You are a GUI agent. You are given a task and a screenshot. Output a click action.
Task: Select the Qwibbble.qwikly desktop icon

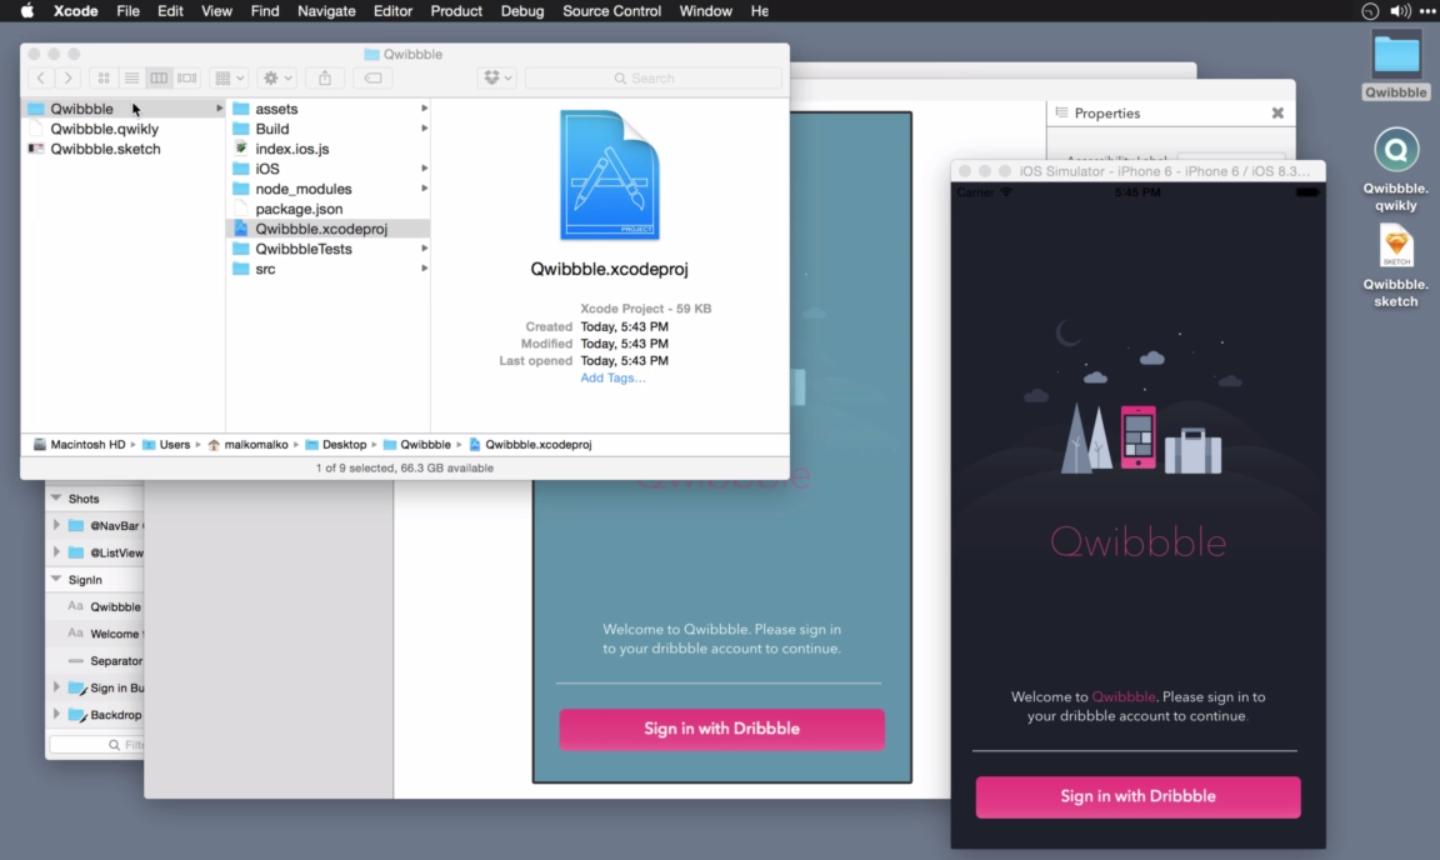1396,170
